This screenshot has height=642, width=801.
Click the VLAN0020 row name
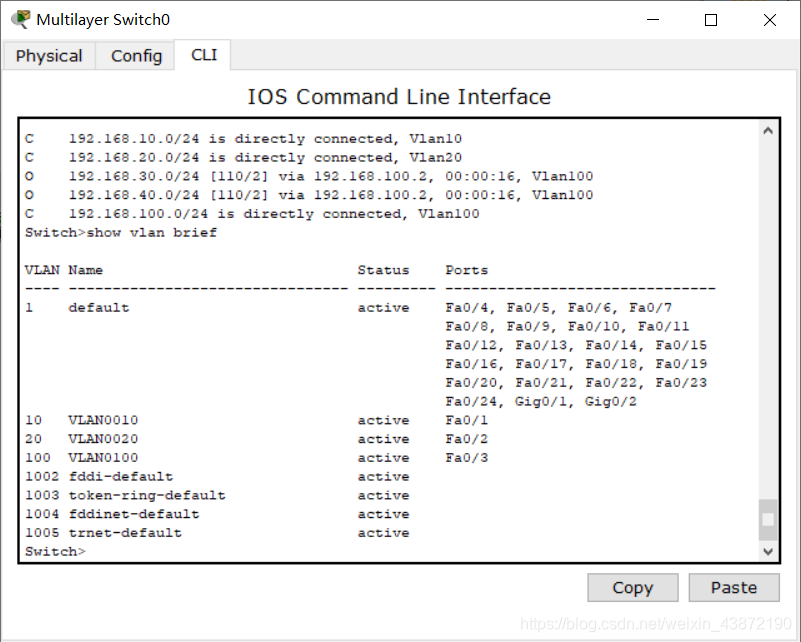coord(103,439)
